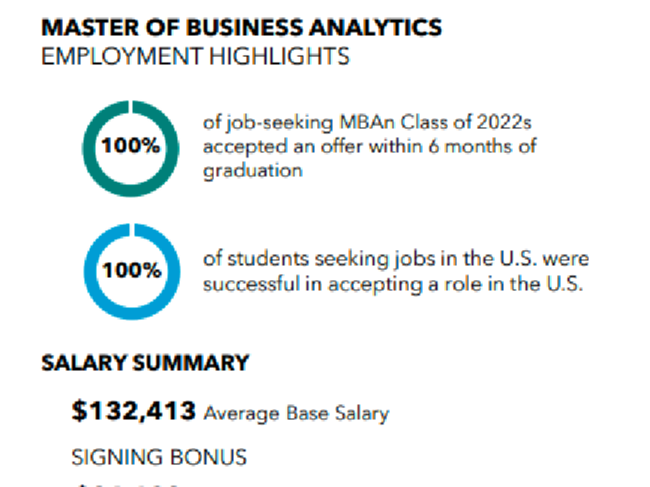Click the word SUMMARY in salary heading
The image size is (650, 487).
[x=191, y=363]
